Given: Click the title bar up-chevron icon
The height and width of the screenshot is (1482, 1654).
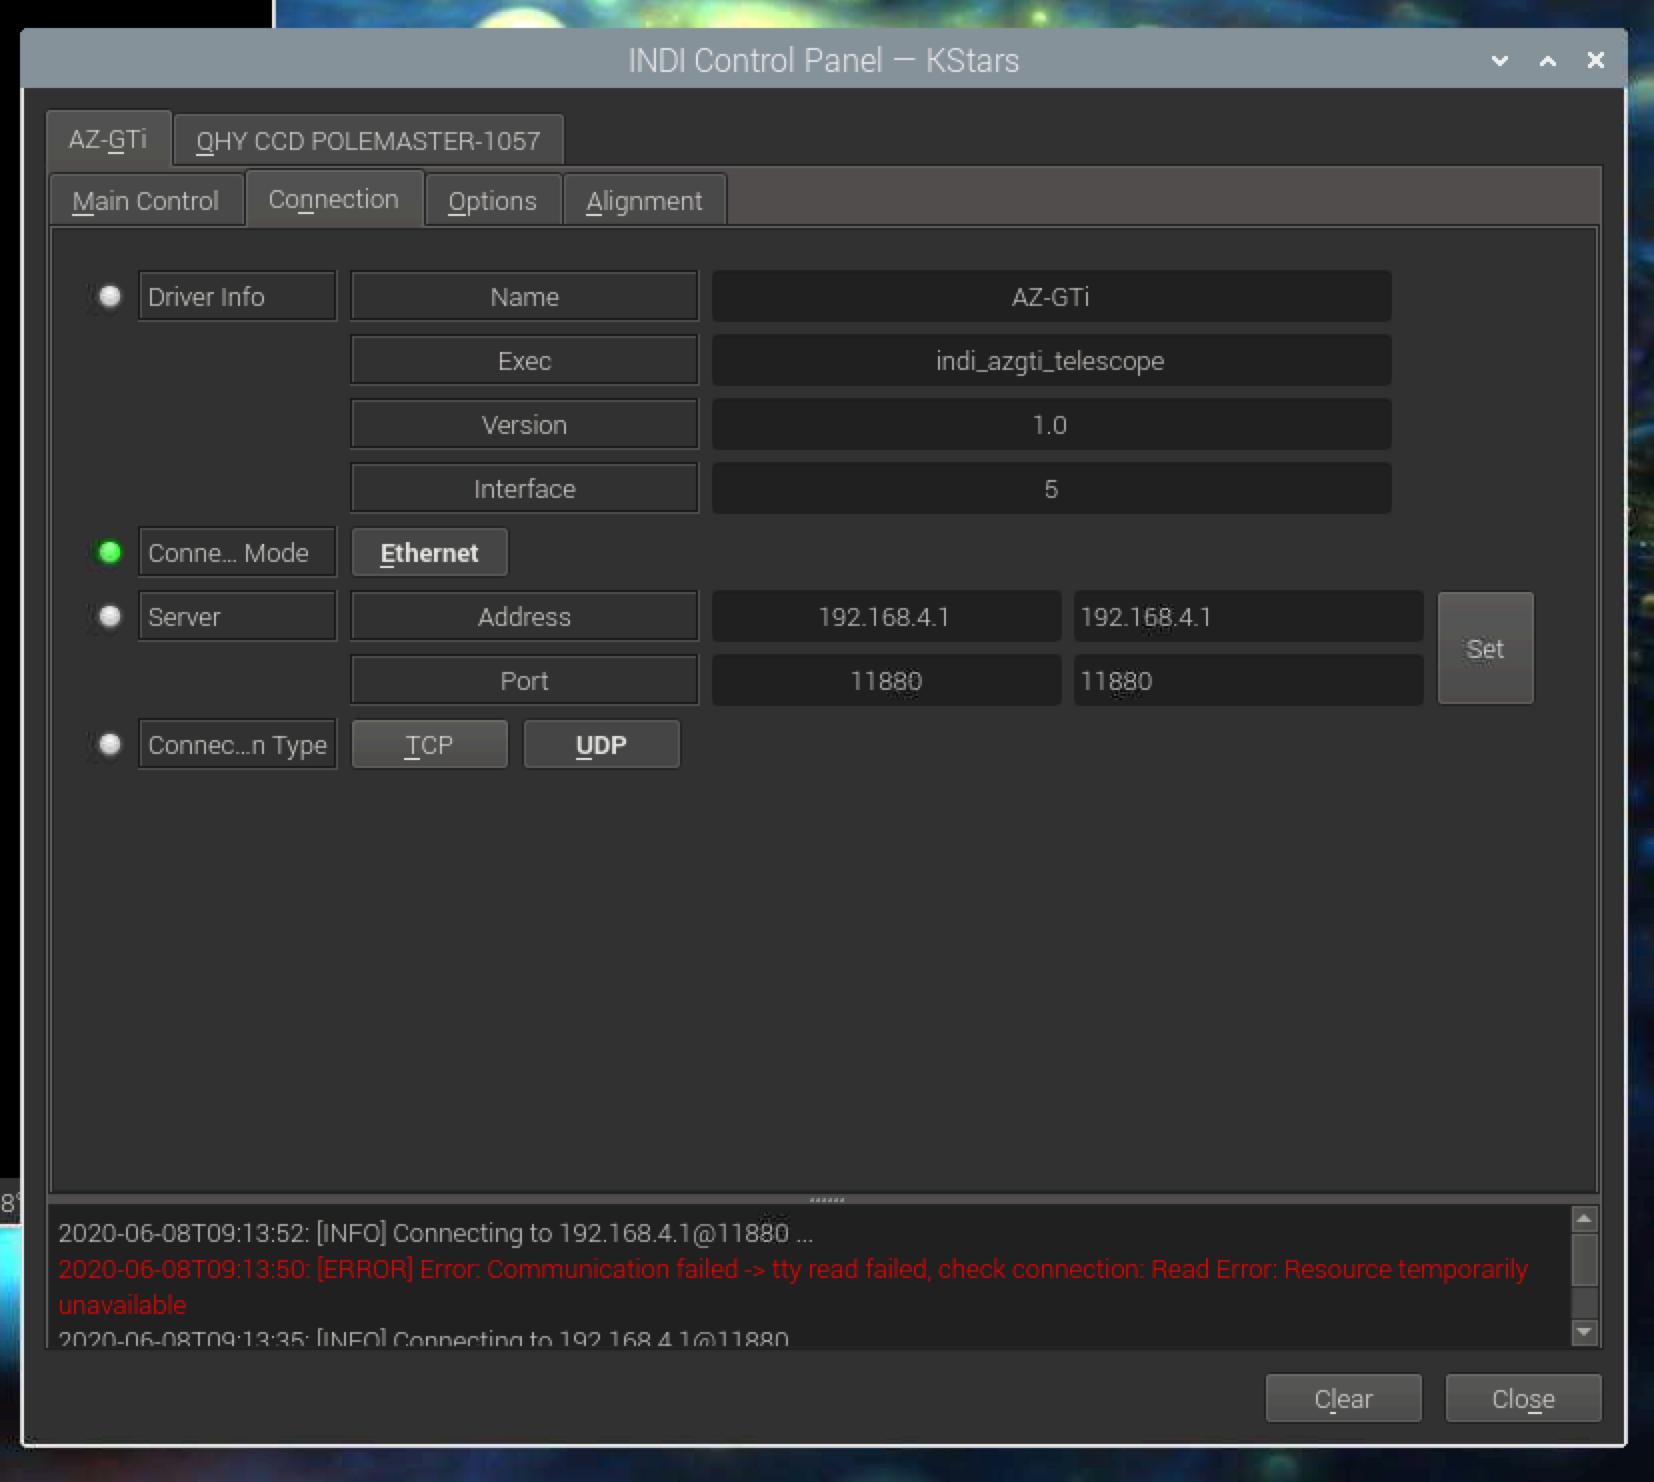Looking at the screenshot, I should (1548, 61).
